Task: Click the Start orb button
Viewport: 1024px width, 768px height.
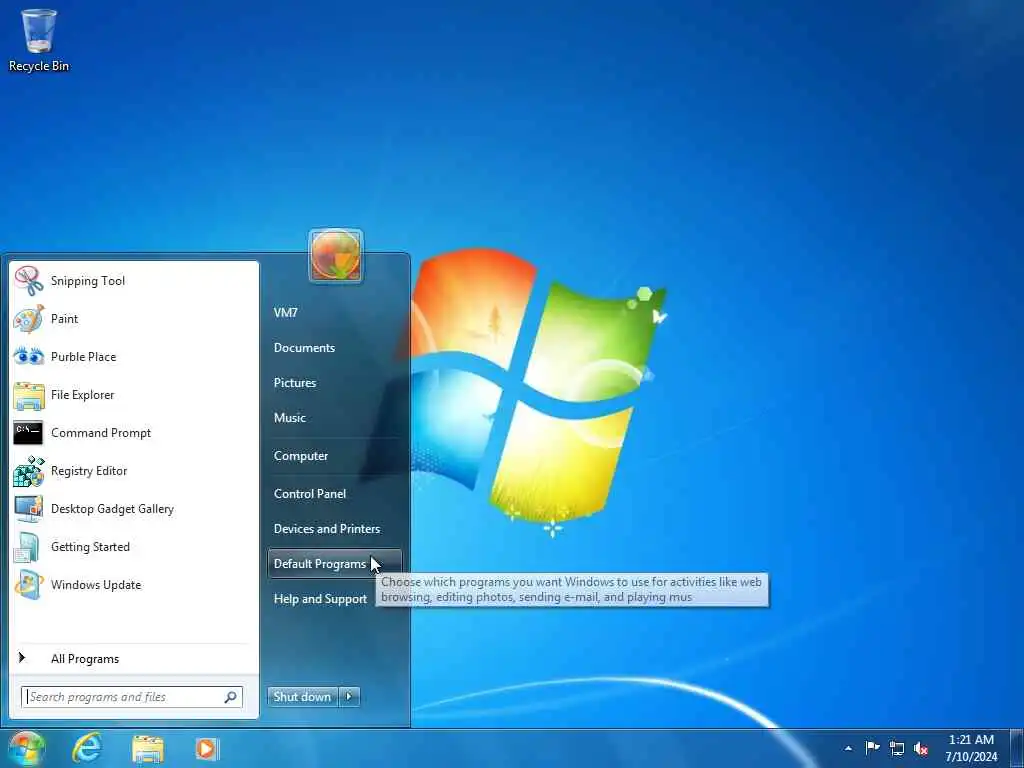Action: point(26,748)
